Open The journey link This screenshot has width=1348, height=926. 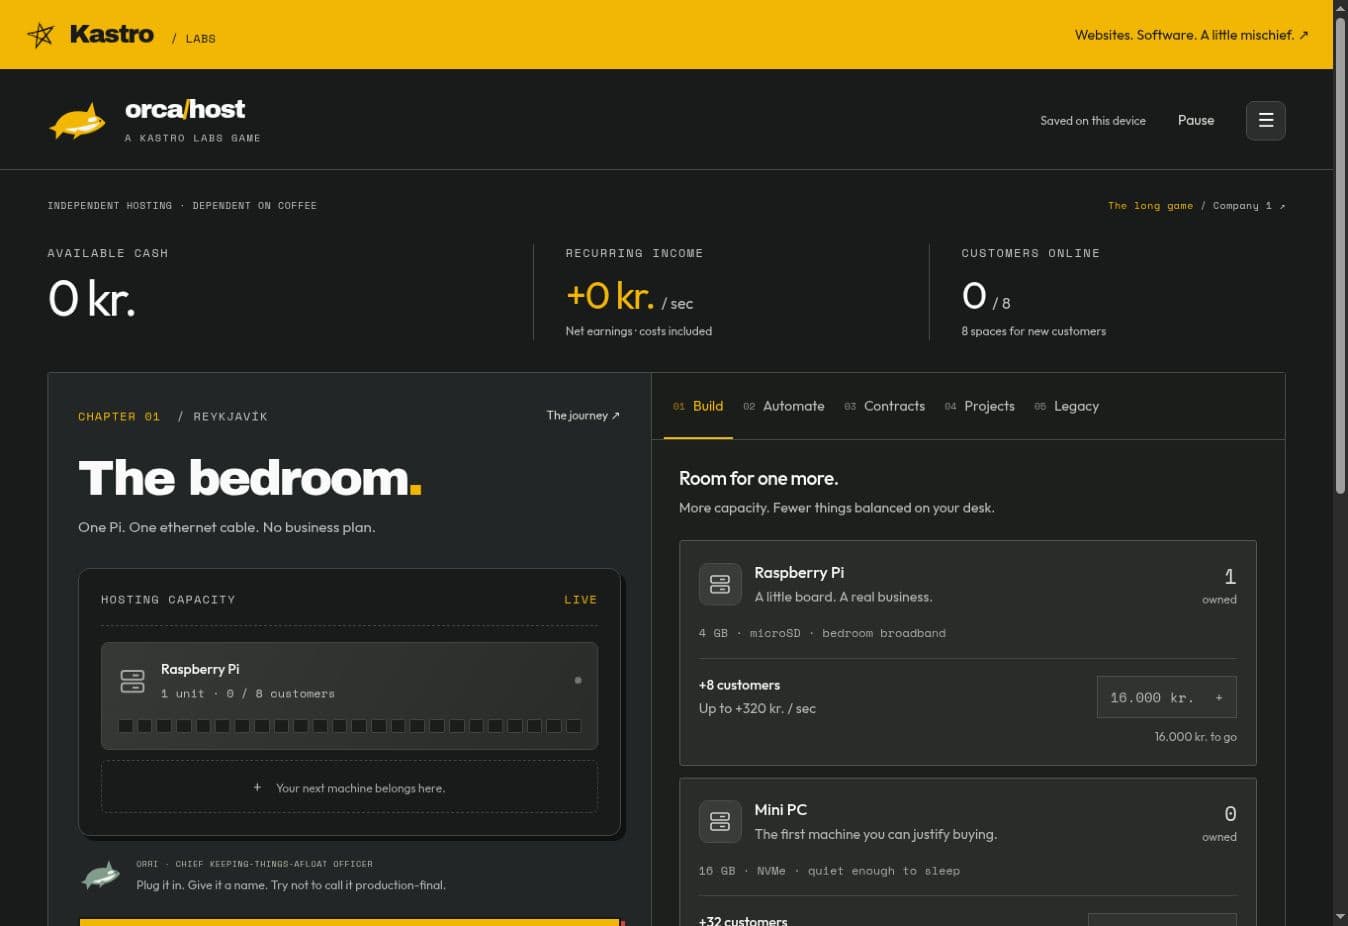click(x=583, y=415)
